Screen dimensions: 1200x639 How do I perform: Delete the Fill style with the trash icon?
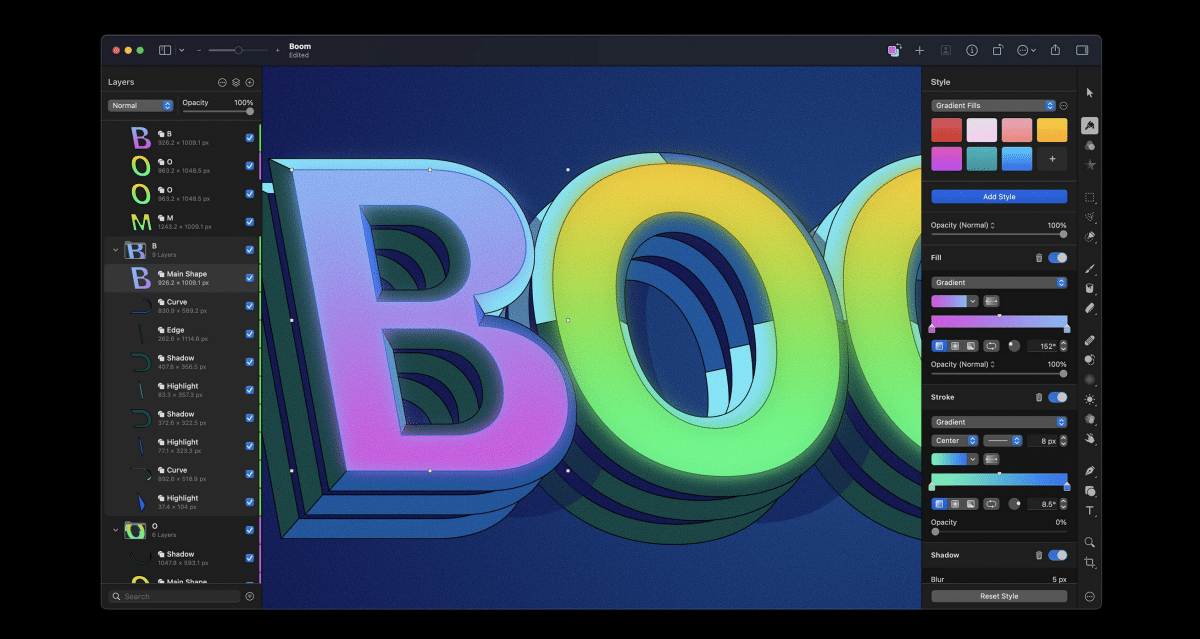[1038, 258]
